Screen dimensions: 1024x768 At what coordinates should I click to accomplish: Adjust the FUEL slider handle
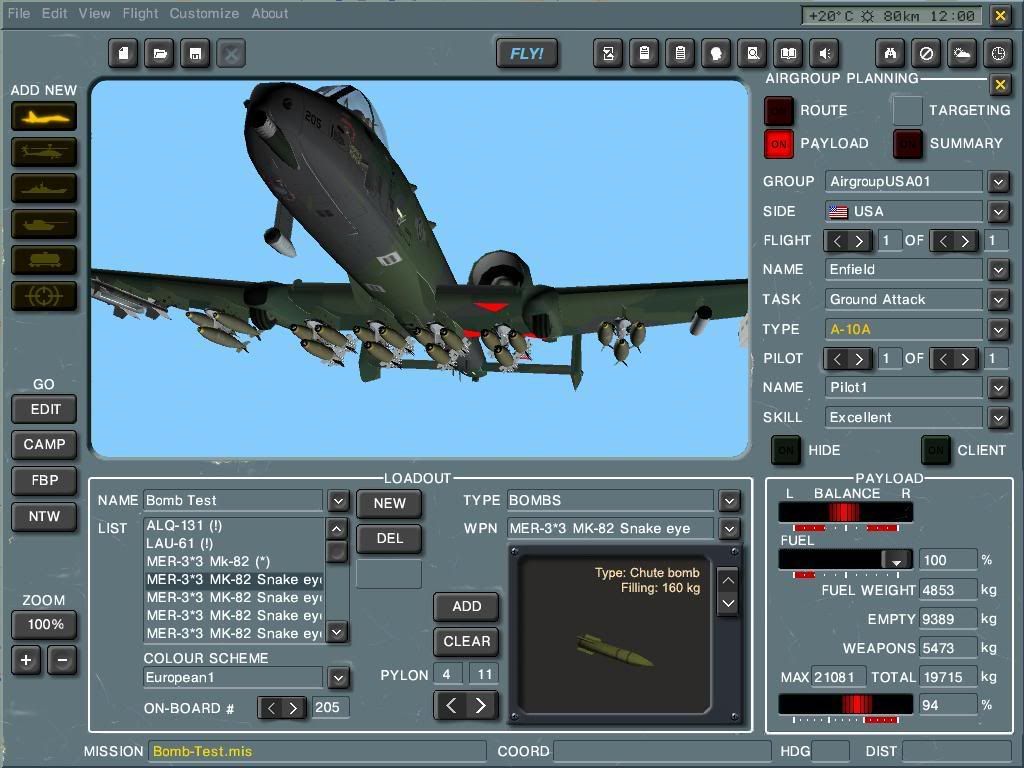click(897, 560)
